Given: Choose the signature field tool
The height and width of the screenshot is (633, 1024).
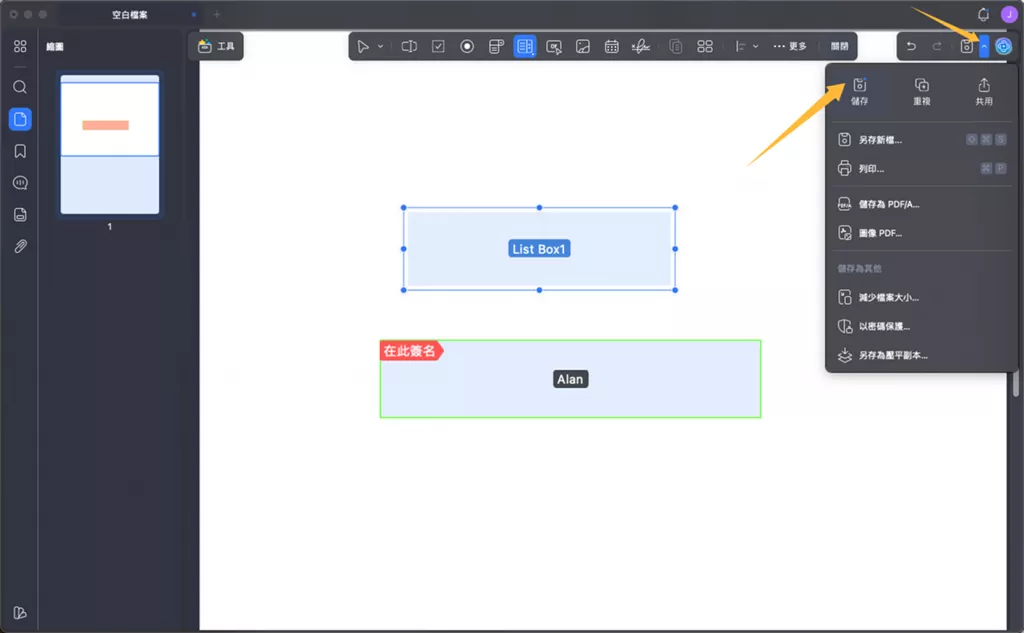Looking at the screenshot, I should (641, 46).
